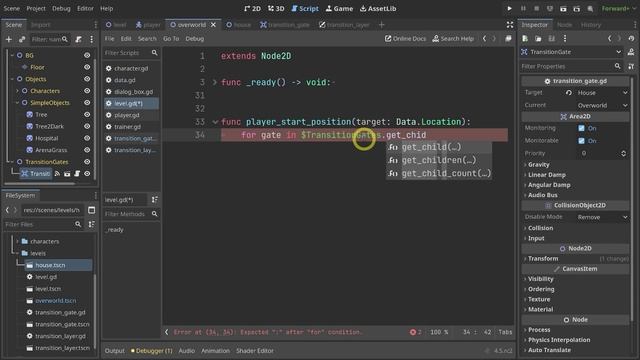Toggle visibility of BG node
The height and width of the screenshot is (360, 640).
[x=87, y=55]
